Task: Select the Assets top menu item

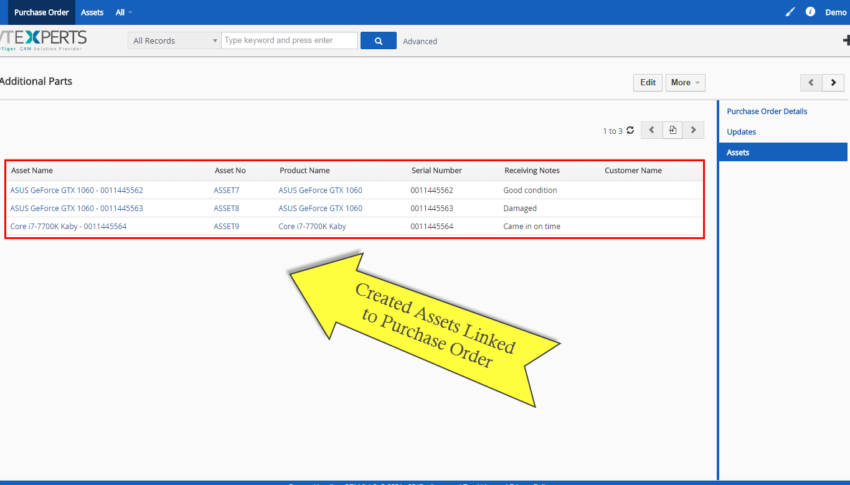Action: click(92, 12)
